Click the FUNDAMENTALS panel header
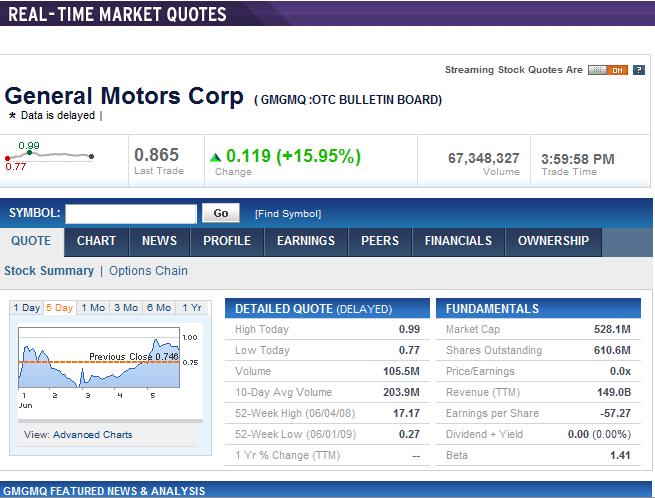Screen dimensions: 655x498 click(x=538, y=308)
